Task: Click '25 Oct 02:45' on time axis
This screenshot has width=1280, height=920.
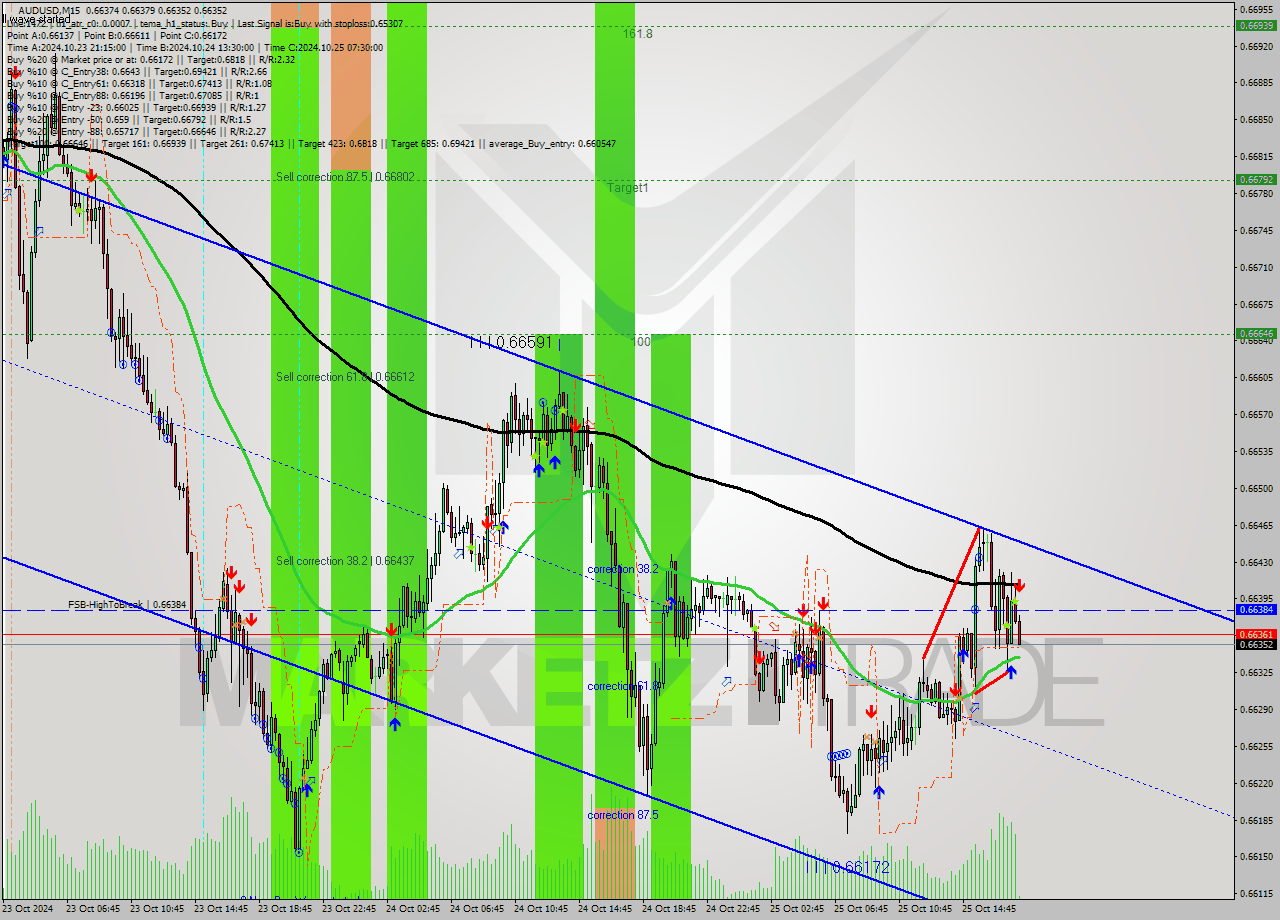Action: pyautogui.click(x=795, y=909)
